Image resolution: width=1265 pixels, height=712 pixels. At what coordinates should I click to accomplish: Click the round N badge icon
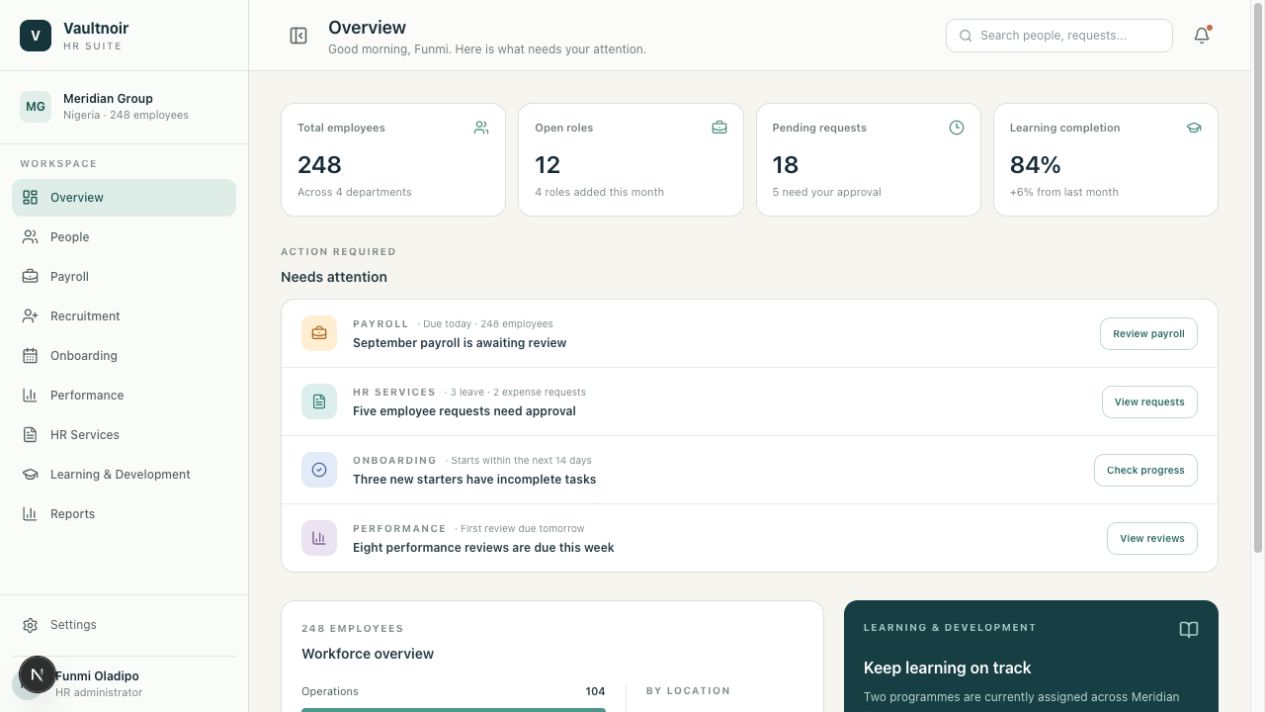(37, 675)
